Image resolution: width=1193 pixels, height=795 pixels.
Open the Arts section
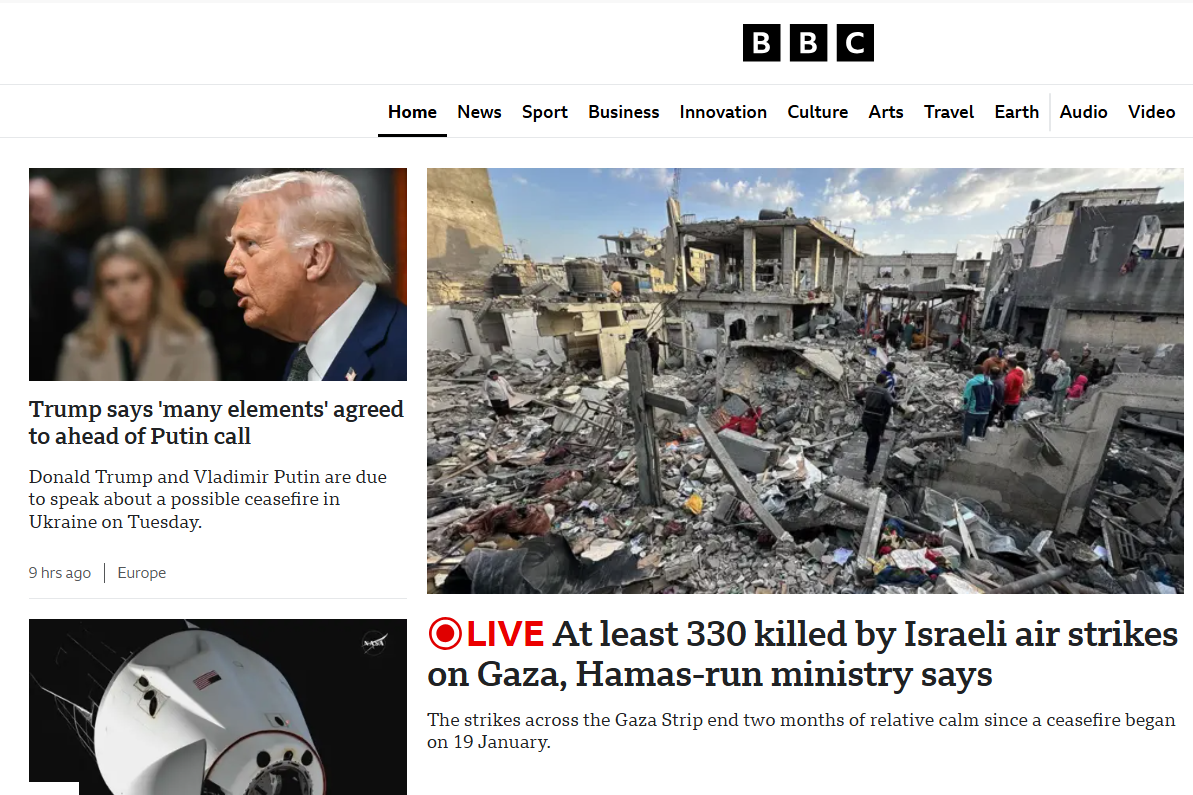point(886,112)
